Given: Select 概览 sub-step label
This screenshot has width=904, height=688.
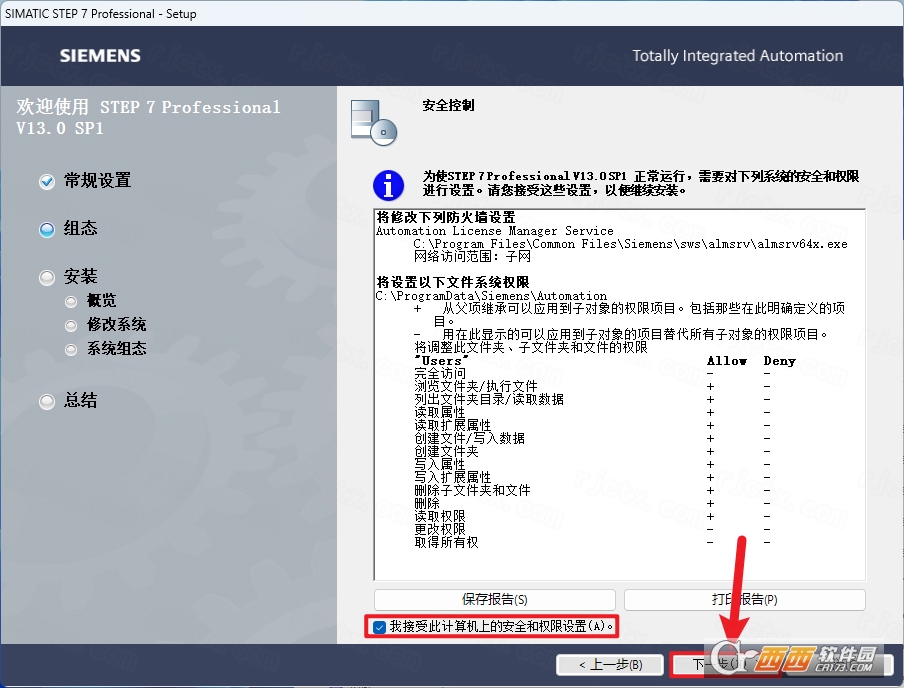Looking at the screenshot, I should click(101, 300).
